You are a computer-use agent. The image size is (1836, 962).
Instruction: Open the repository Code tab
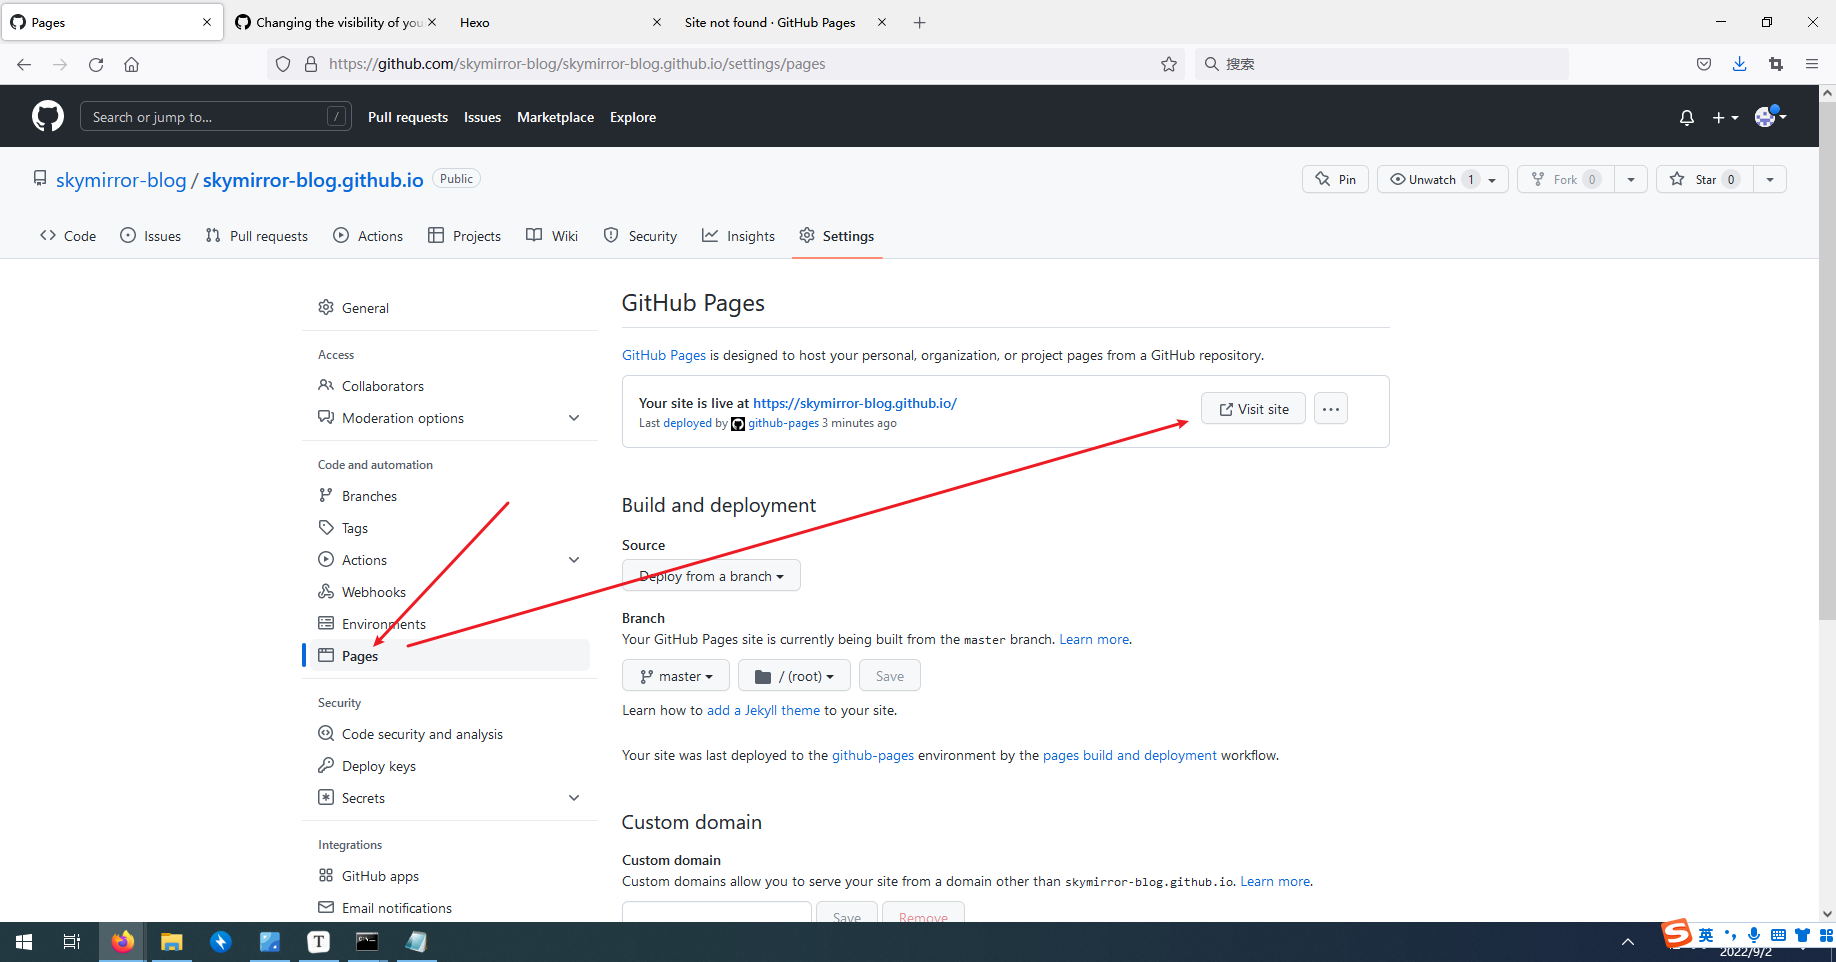[x=68, y=236]
